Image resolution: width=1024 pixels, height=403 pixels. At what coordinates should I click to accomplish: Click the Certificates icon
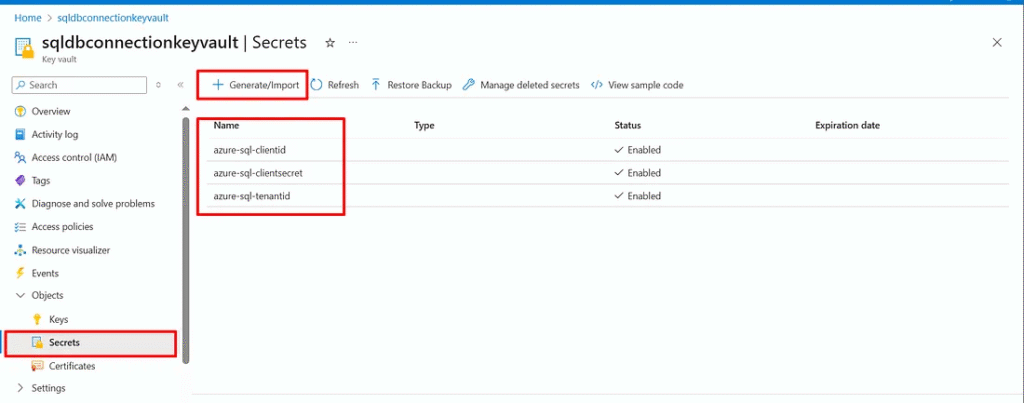[37, 366]
